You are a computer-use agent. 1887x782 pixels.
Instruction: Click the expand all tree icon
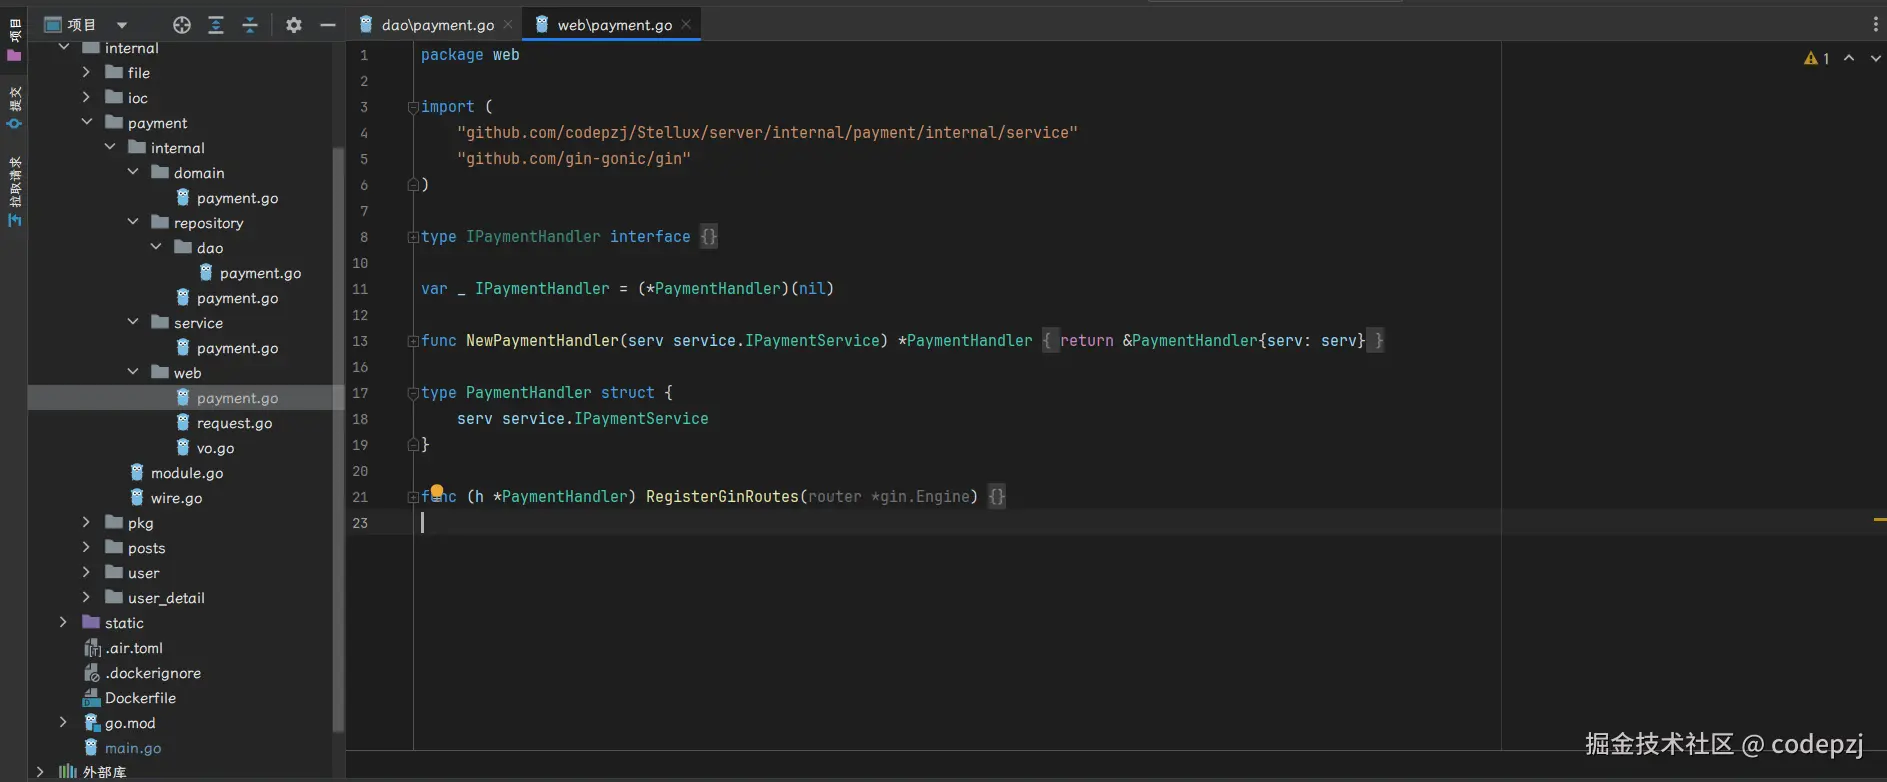216,25
